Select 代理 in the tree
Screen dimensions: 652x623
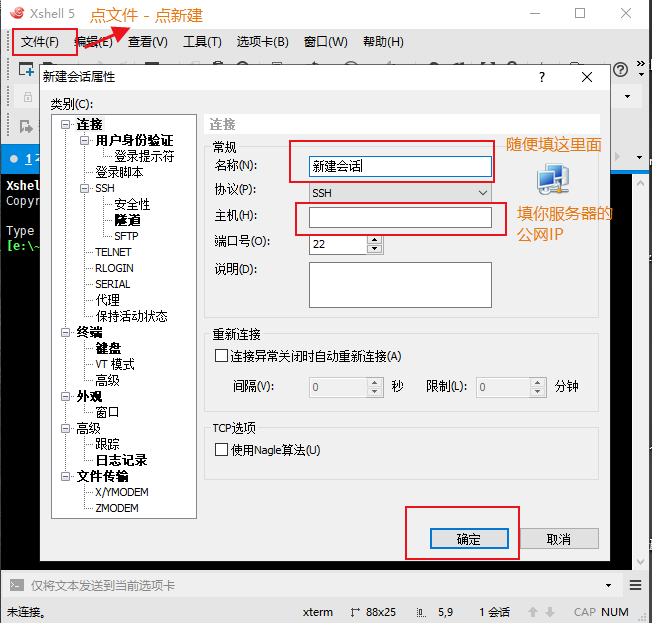tap(107, 300)
